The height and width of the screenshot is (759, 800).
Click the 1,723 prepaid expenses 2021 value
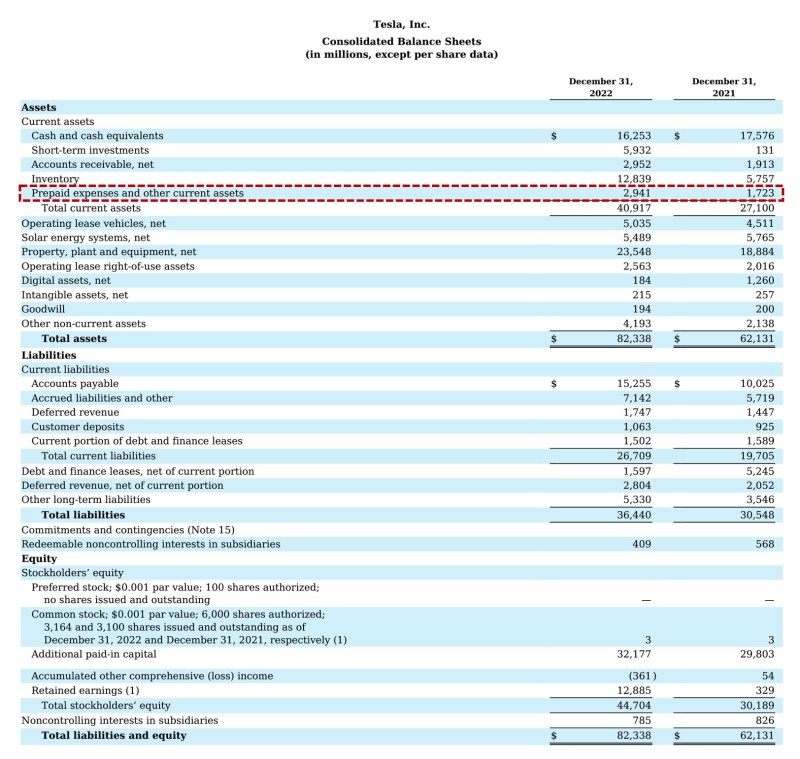point(760,193)
